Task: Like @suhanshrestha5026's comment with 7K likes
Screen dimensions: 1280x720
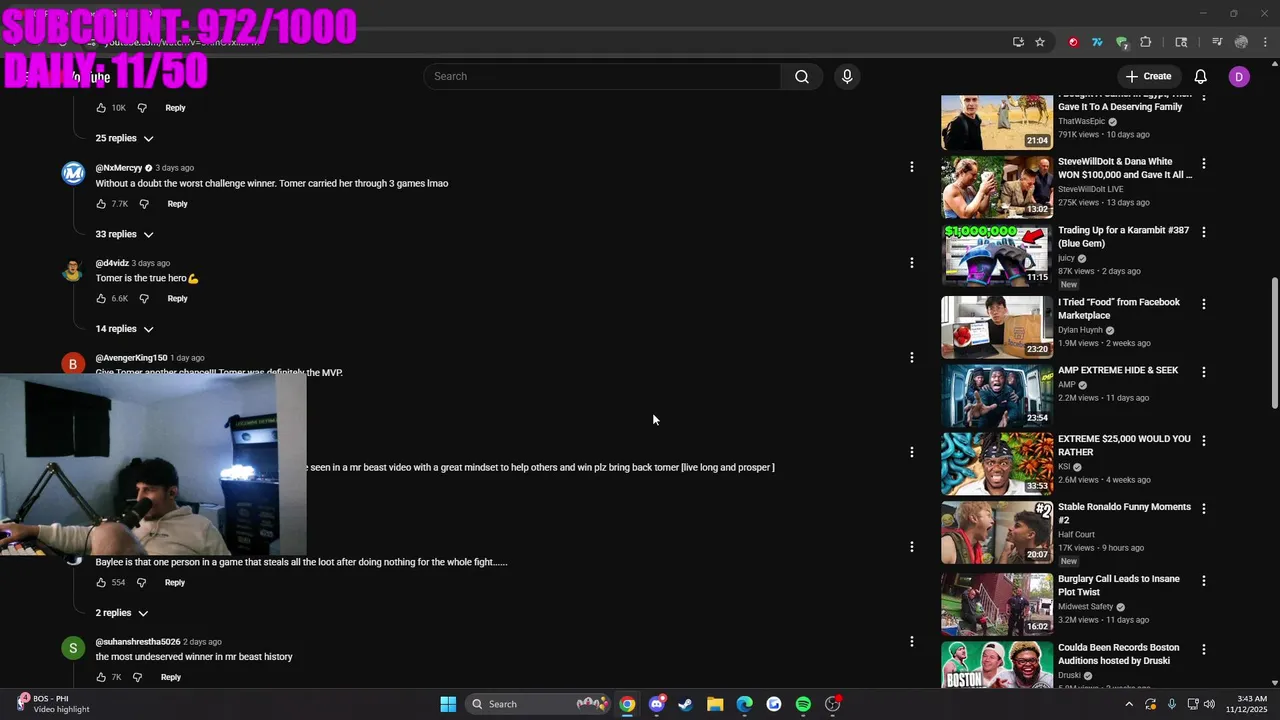Action: tap(101, 677)
